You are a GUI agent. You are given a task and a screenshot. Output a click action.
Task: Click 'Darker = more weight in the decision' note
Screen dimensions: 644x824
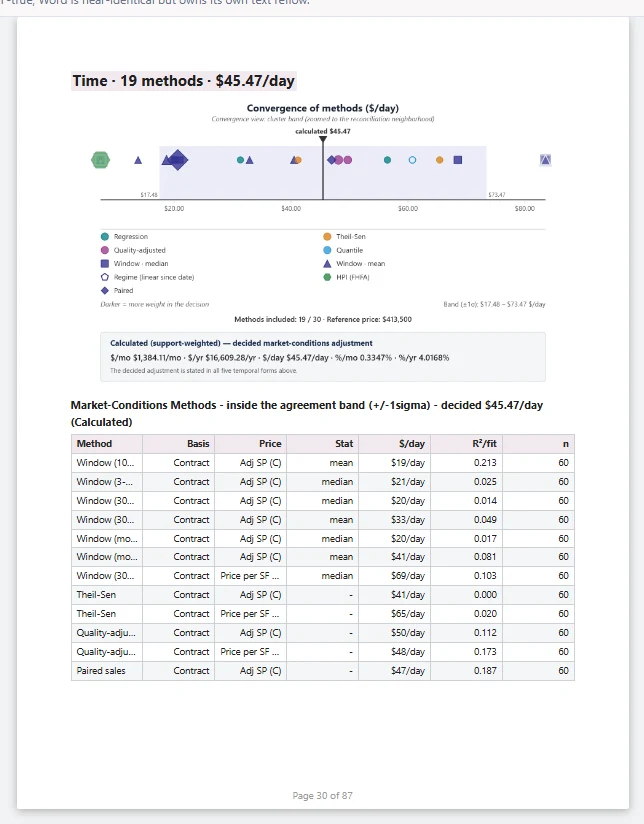pyautogui.click(x=155, y=304)
